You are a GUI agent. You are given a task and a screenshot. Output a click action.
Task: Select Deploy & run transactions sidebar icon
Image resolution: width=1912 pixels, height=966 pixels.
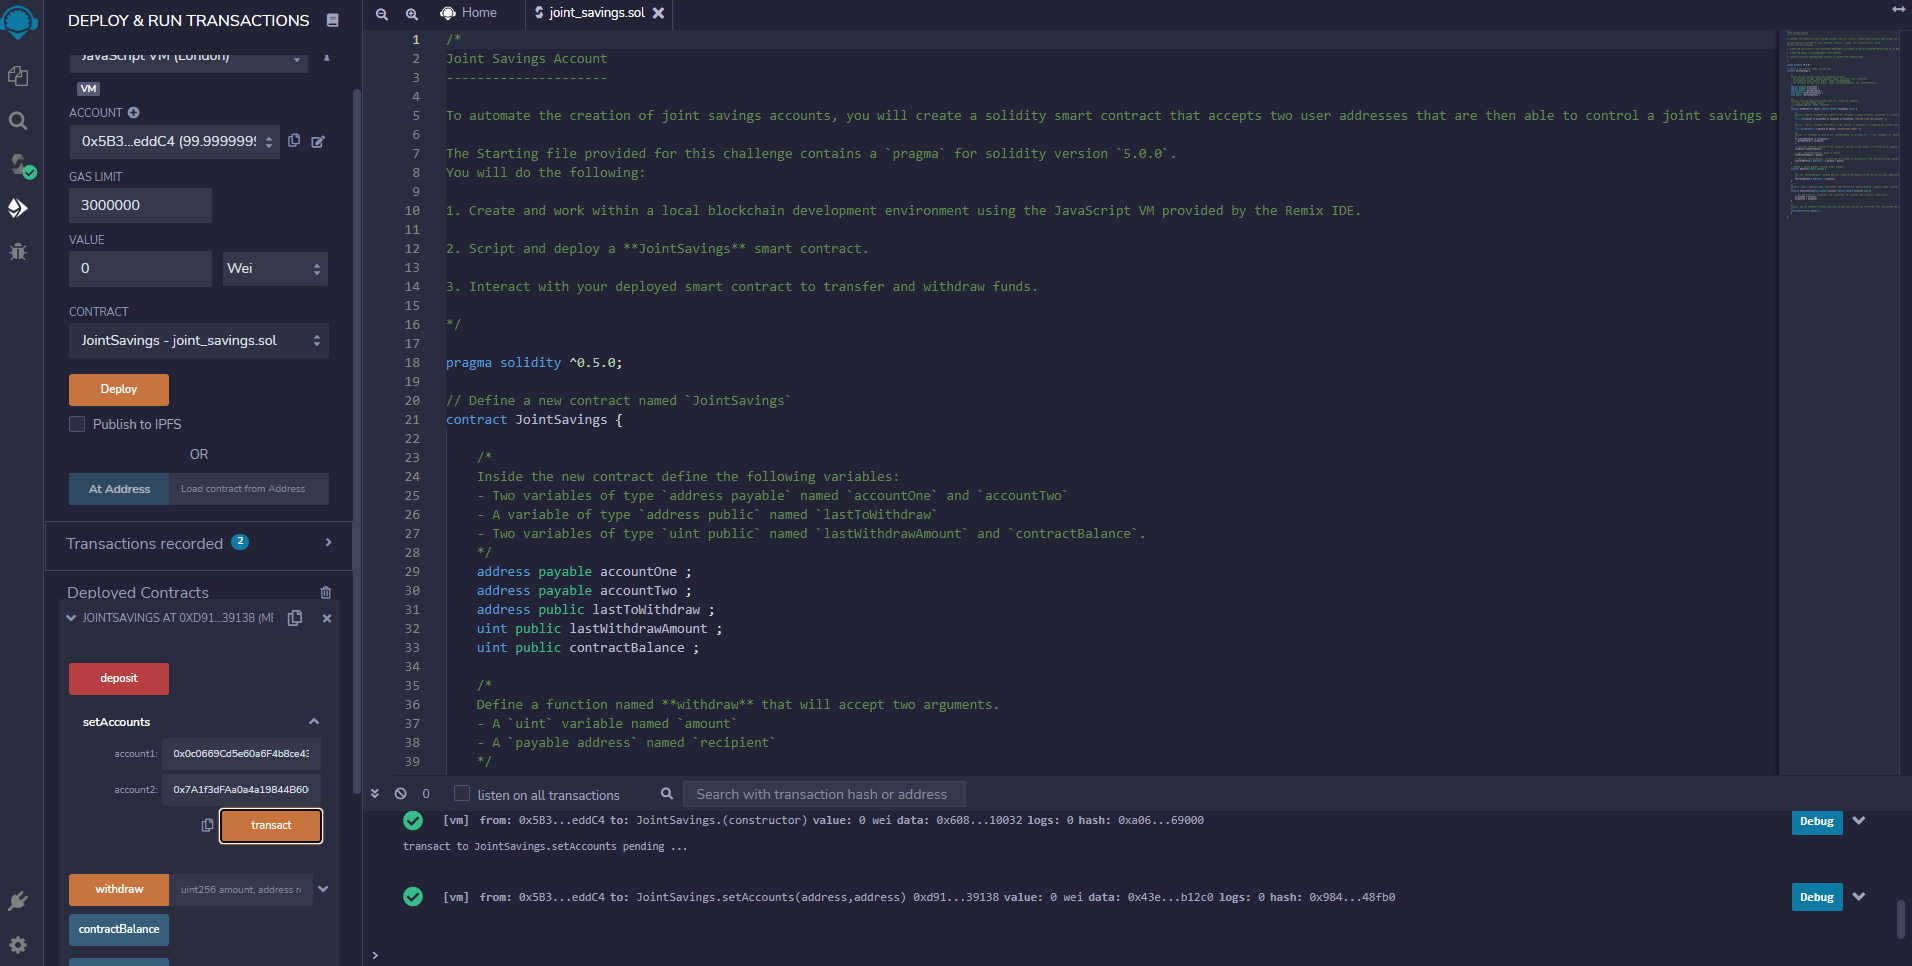point(18,208)
